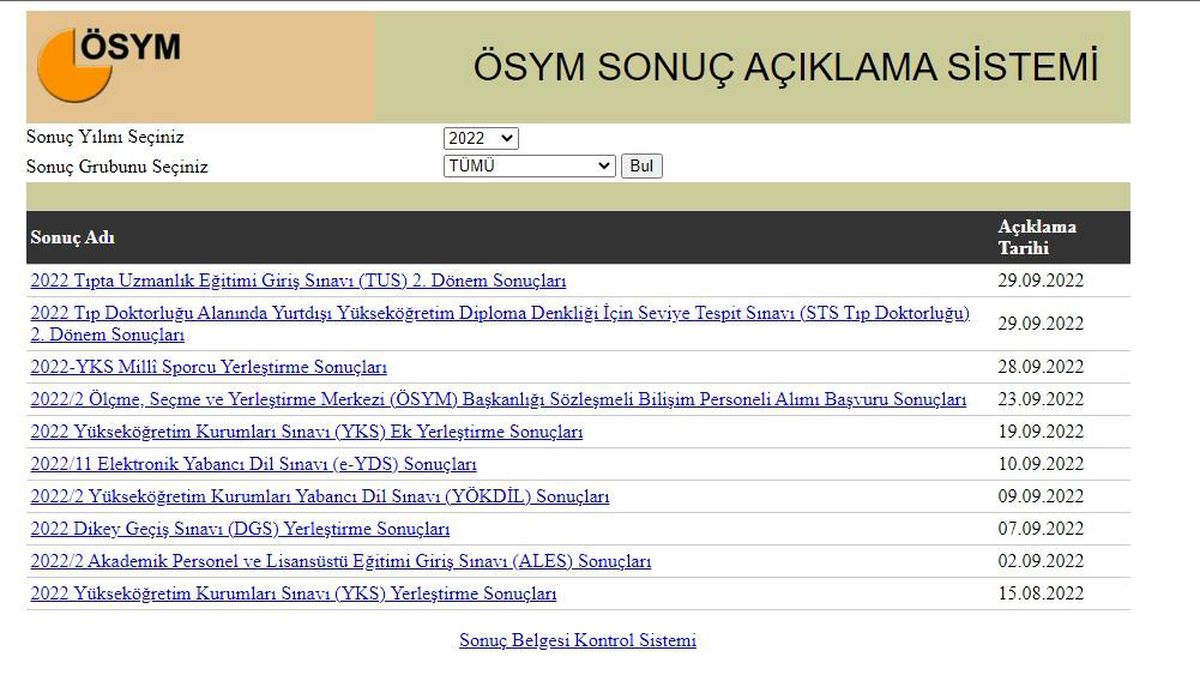Open the YKS Millî Sporcu Yerleştirme link
The height and width of the screenshot is (687, 1200).
click(x=209, y=368)
